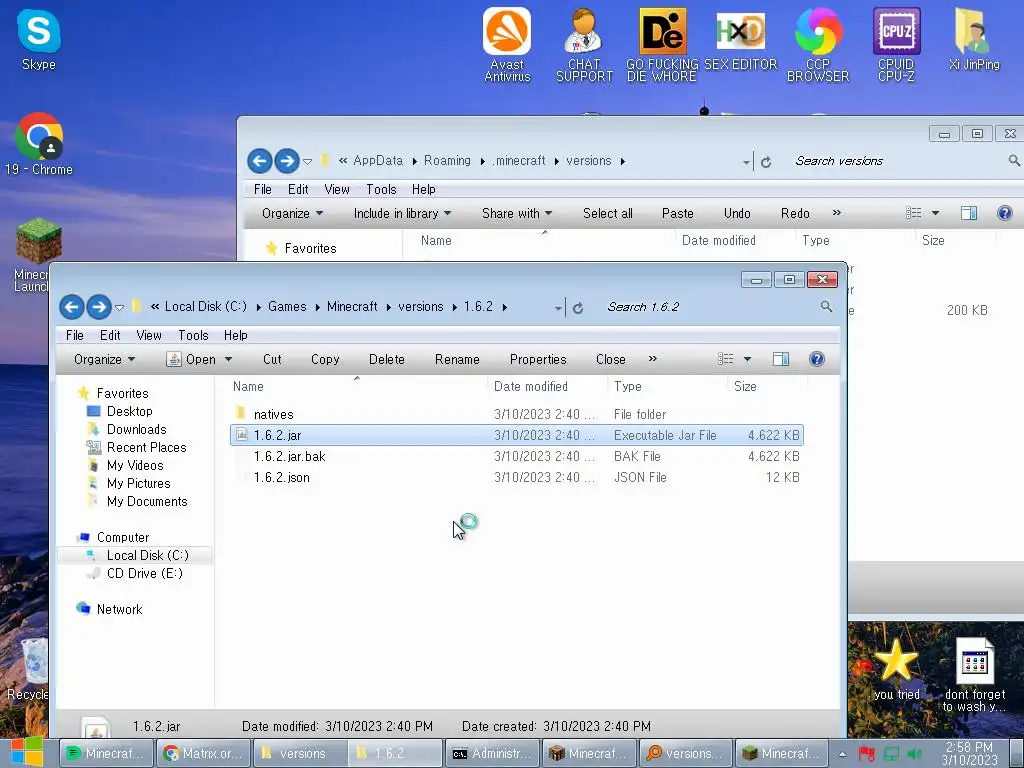1024x768 pixels.
Task: Select the natives folder
Action: click(x=516, y=414)
